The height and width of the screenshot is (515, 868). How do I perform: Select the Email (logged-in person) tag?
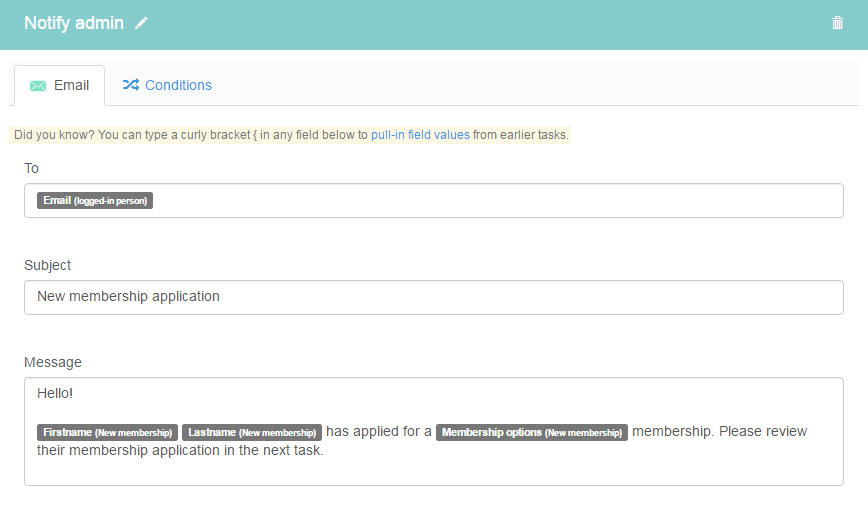pyautogui.click(x=95, y=200)
